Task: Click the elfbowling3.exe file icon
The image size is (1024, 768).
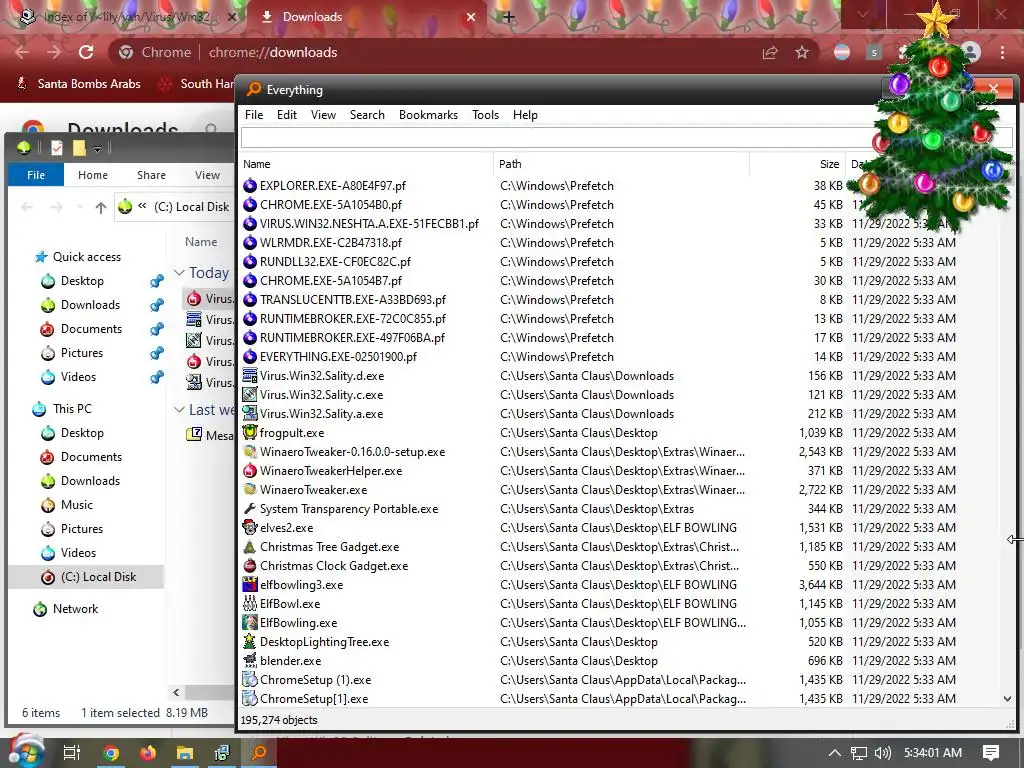Action: pyautogui.click(x=249, y=584)
